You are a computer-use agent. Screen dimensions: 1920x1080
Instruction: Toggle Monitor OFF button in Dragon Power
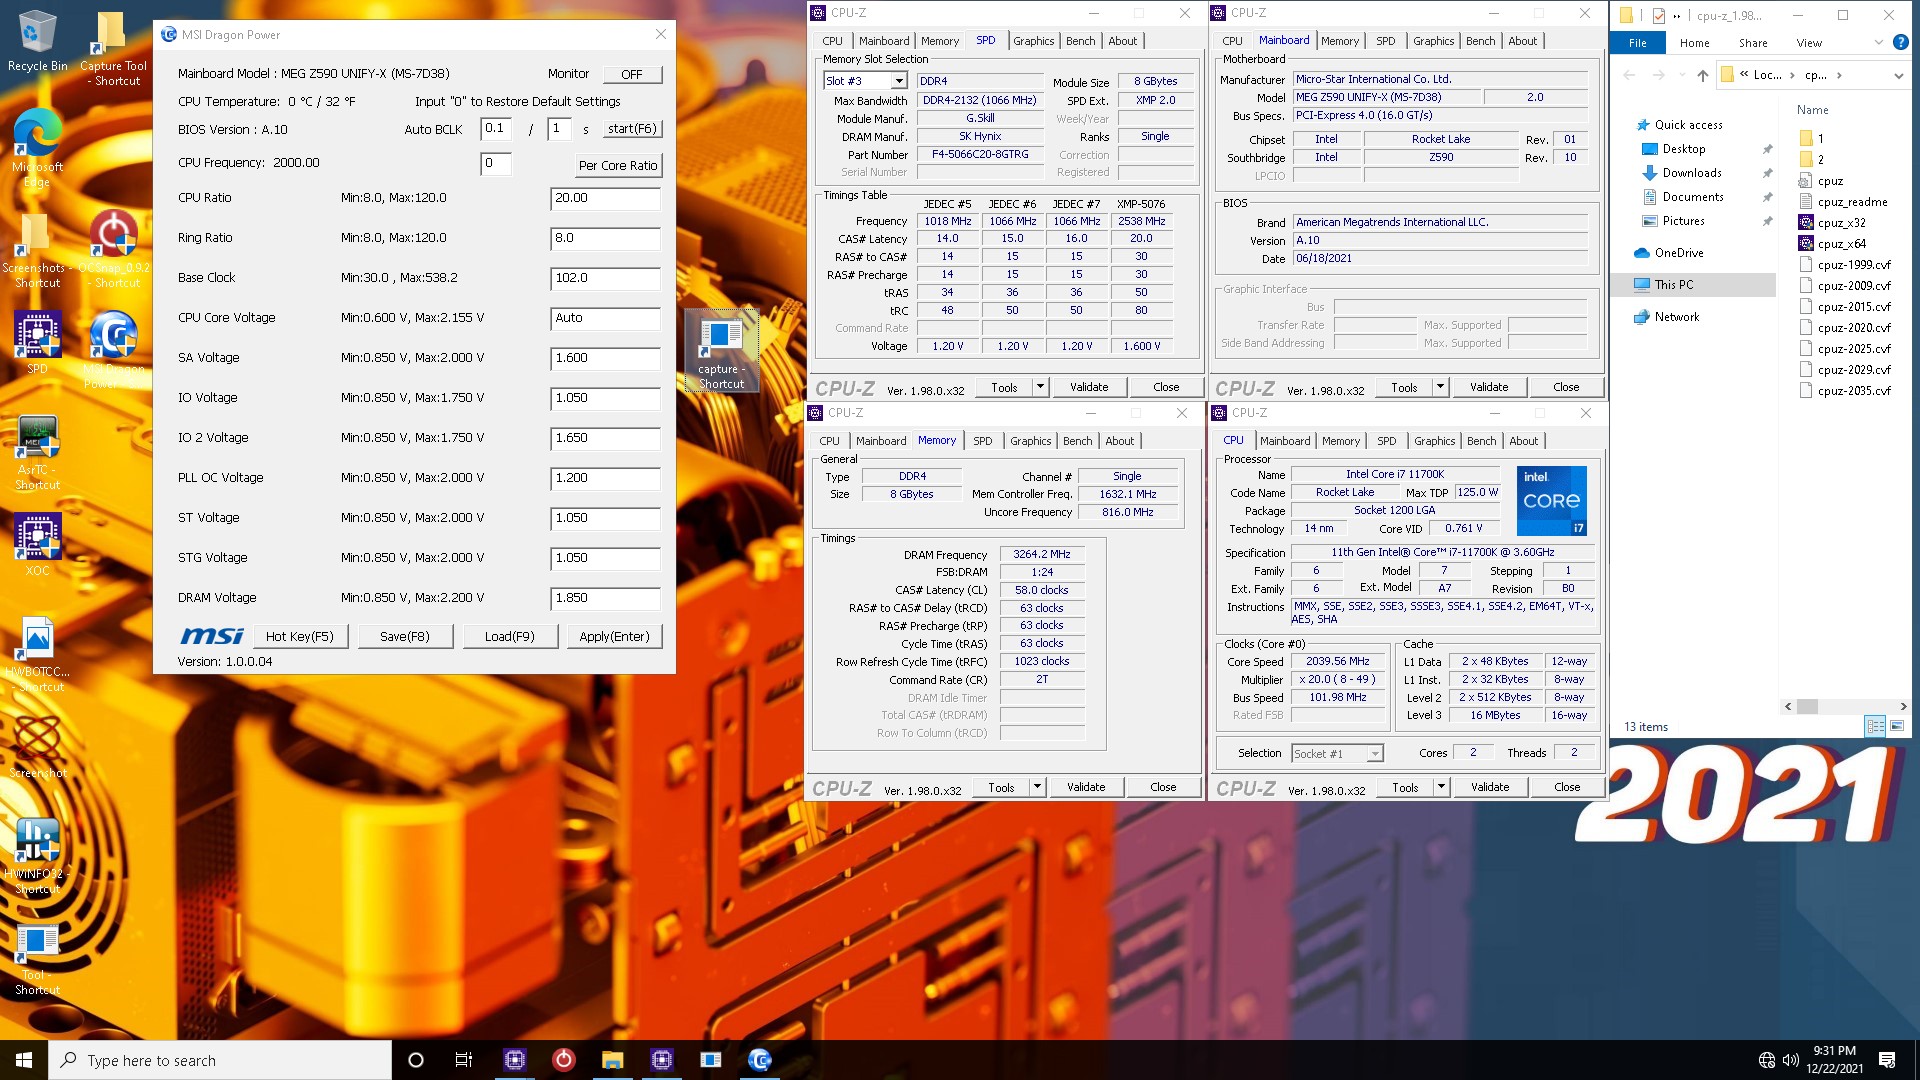tap(632, 74)
